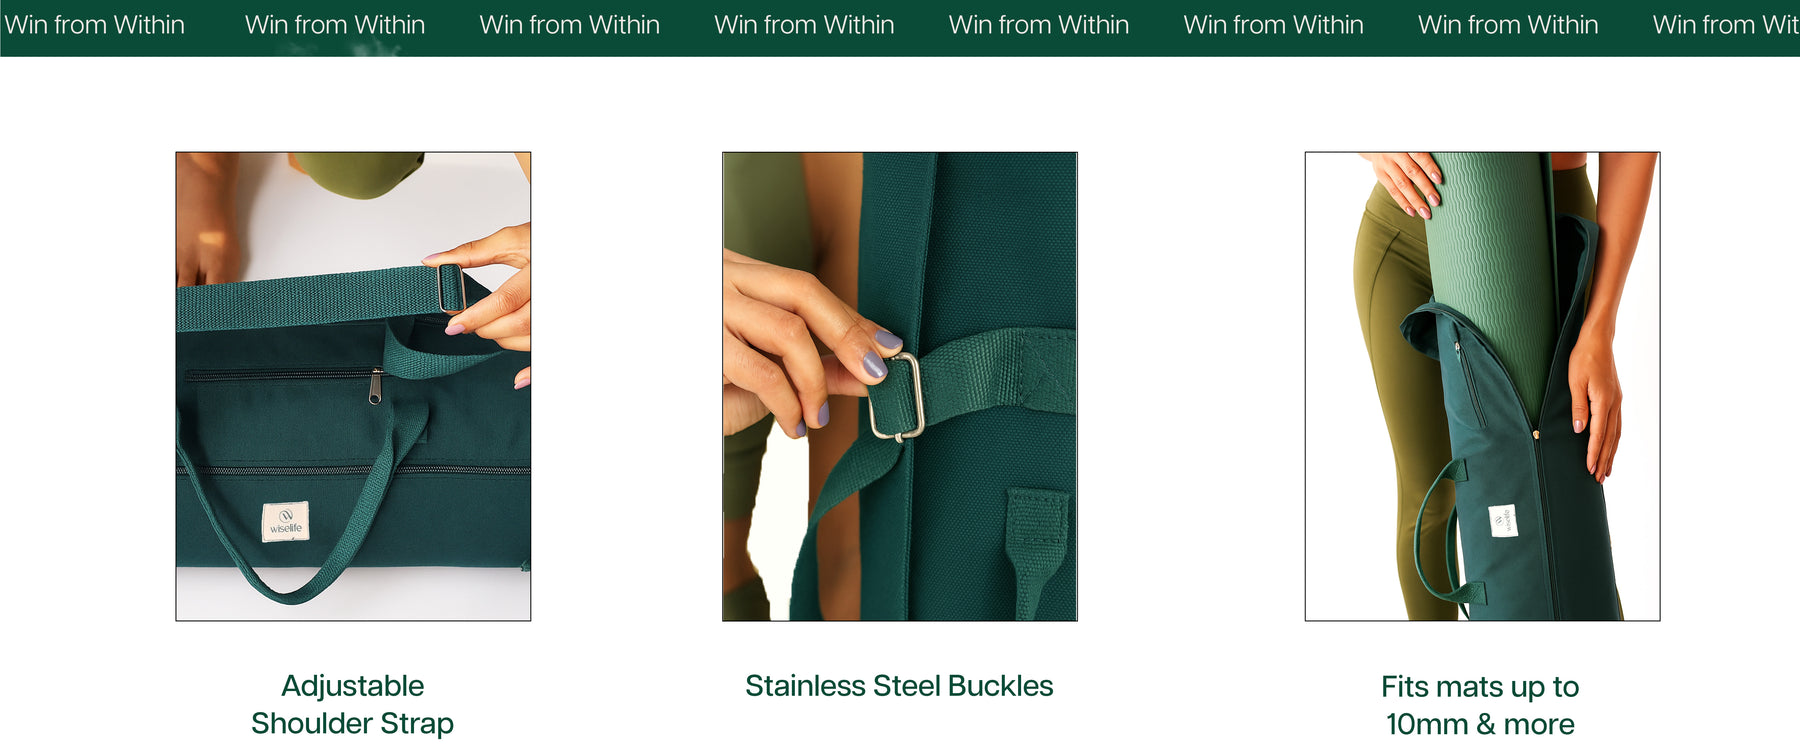The height and width of the screenshot is (744, 1800).
Task: Open the yoga mat in bag image
Action: coord(1482,386)
